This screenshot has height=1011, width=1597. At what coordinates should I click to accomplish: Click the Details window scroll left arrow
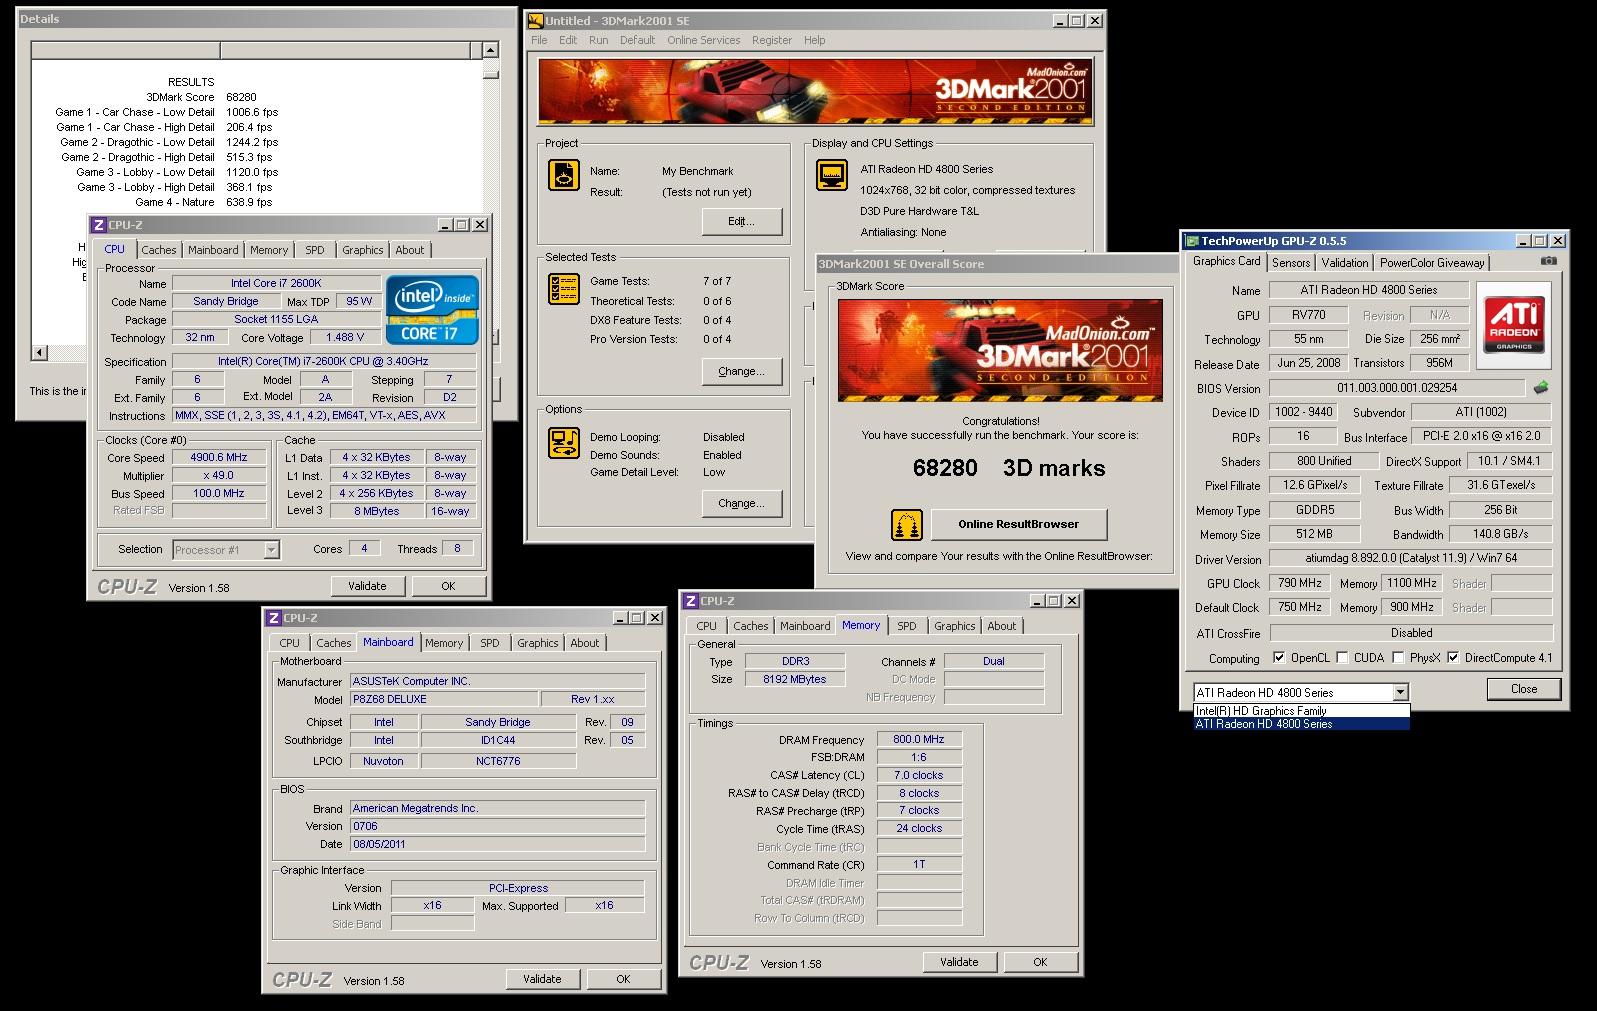39,352
